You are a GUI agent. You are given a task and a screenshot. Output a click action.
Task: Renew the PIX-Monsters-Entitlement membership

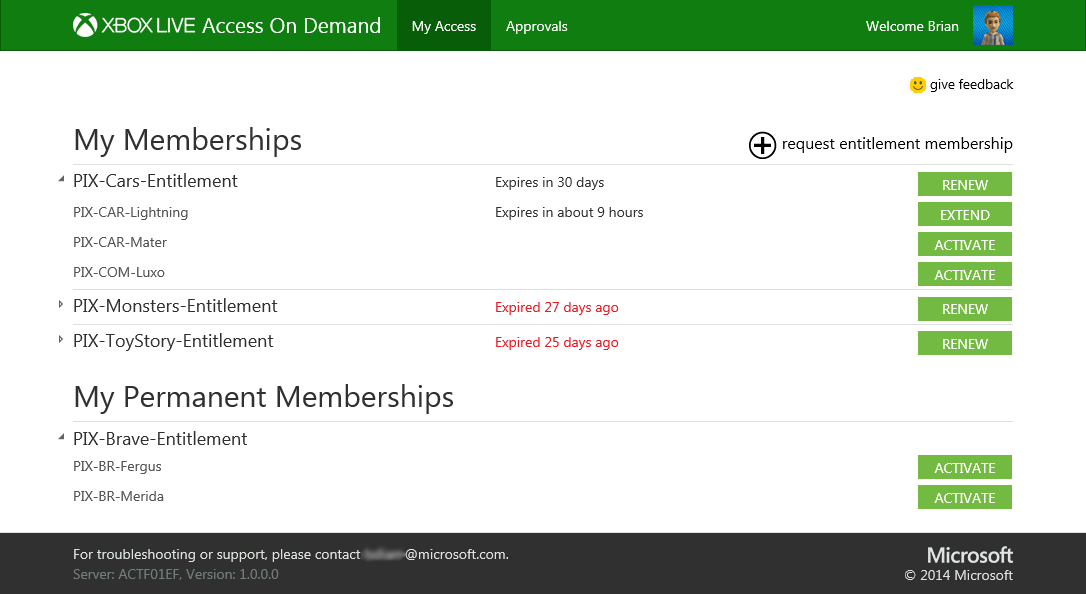(965, 309)
